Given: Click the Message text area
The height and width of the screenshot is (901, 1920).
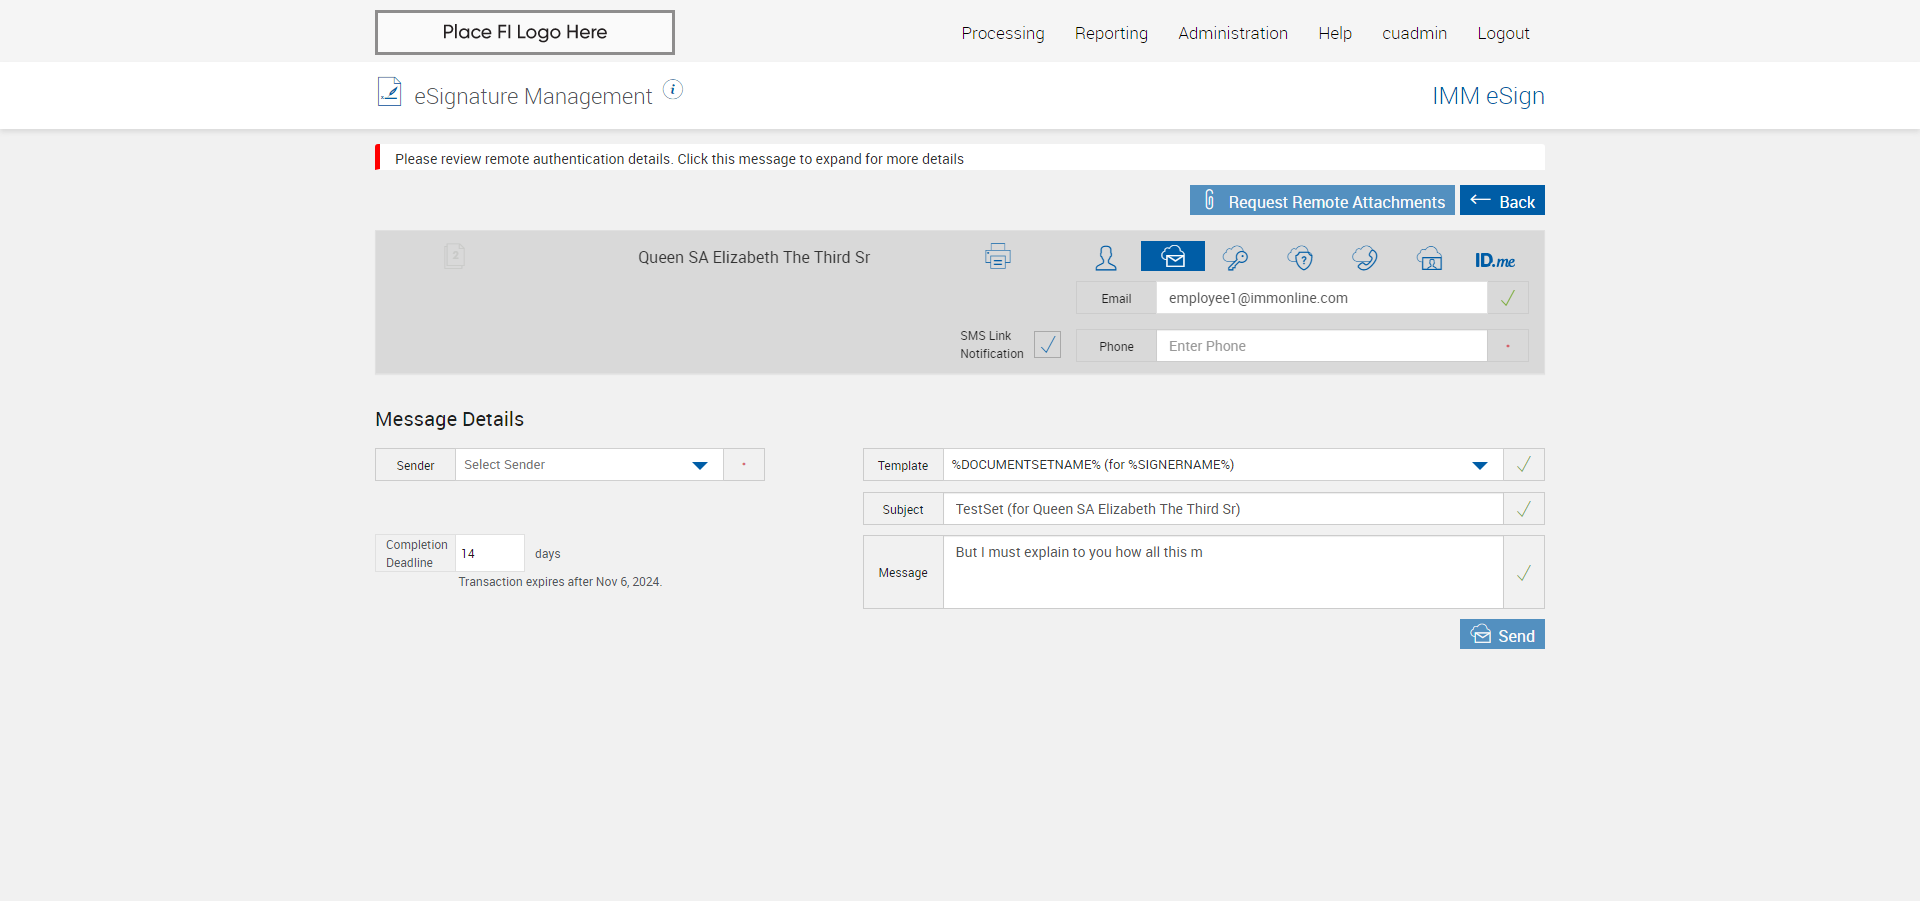Looking at the screenshot, I should [1223, 573].
